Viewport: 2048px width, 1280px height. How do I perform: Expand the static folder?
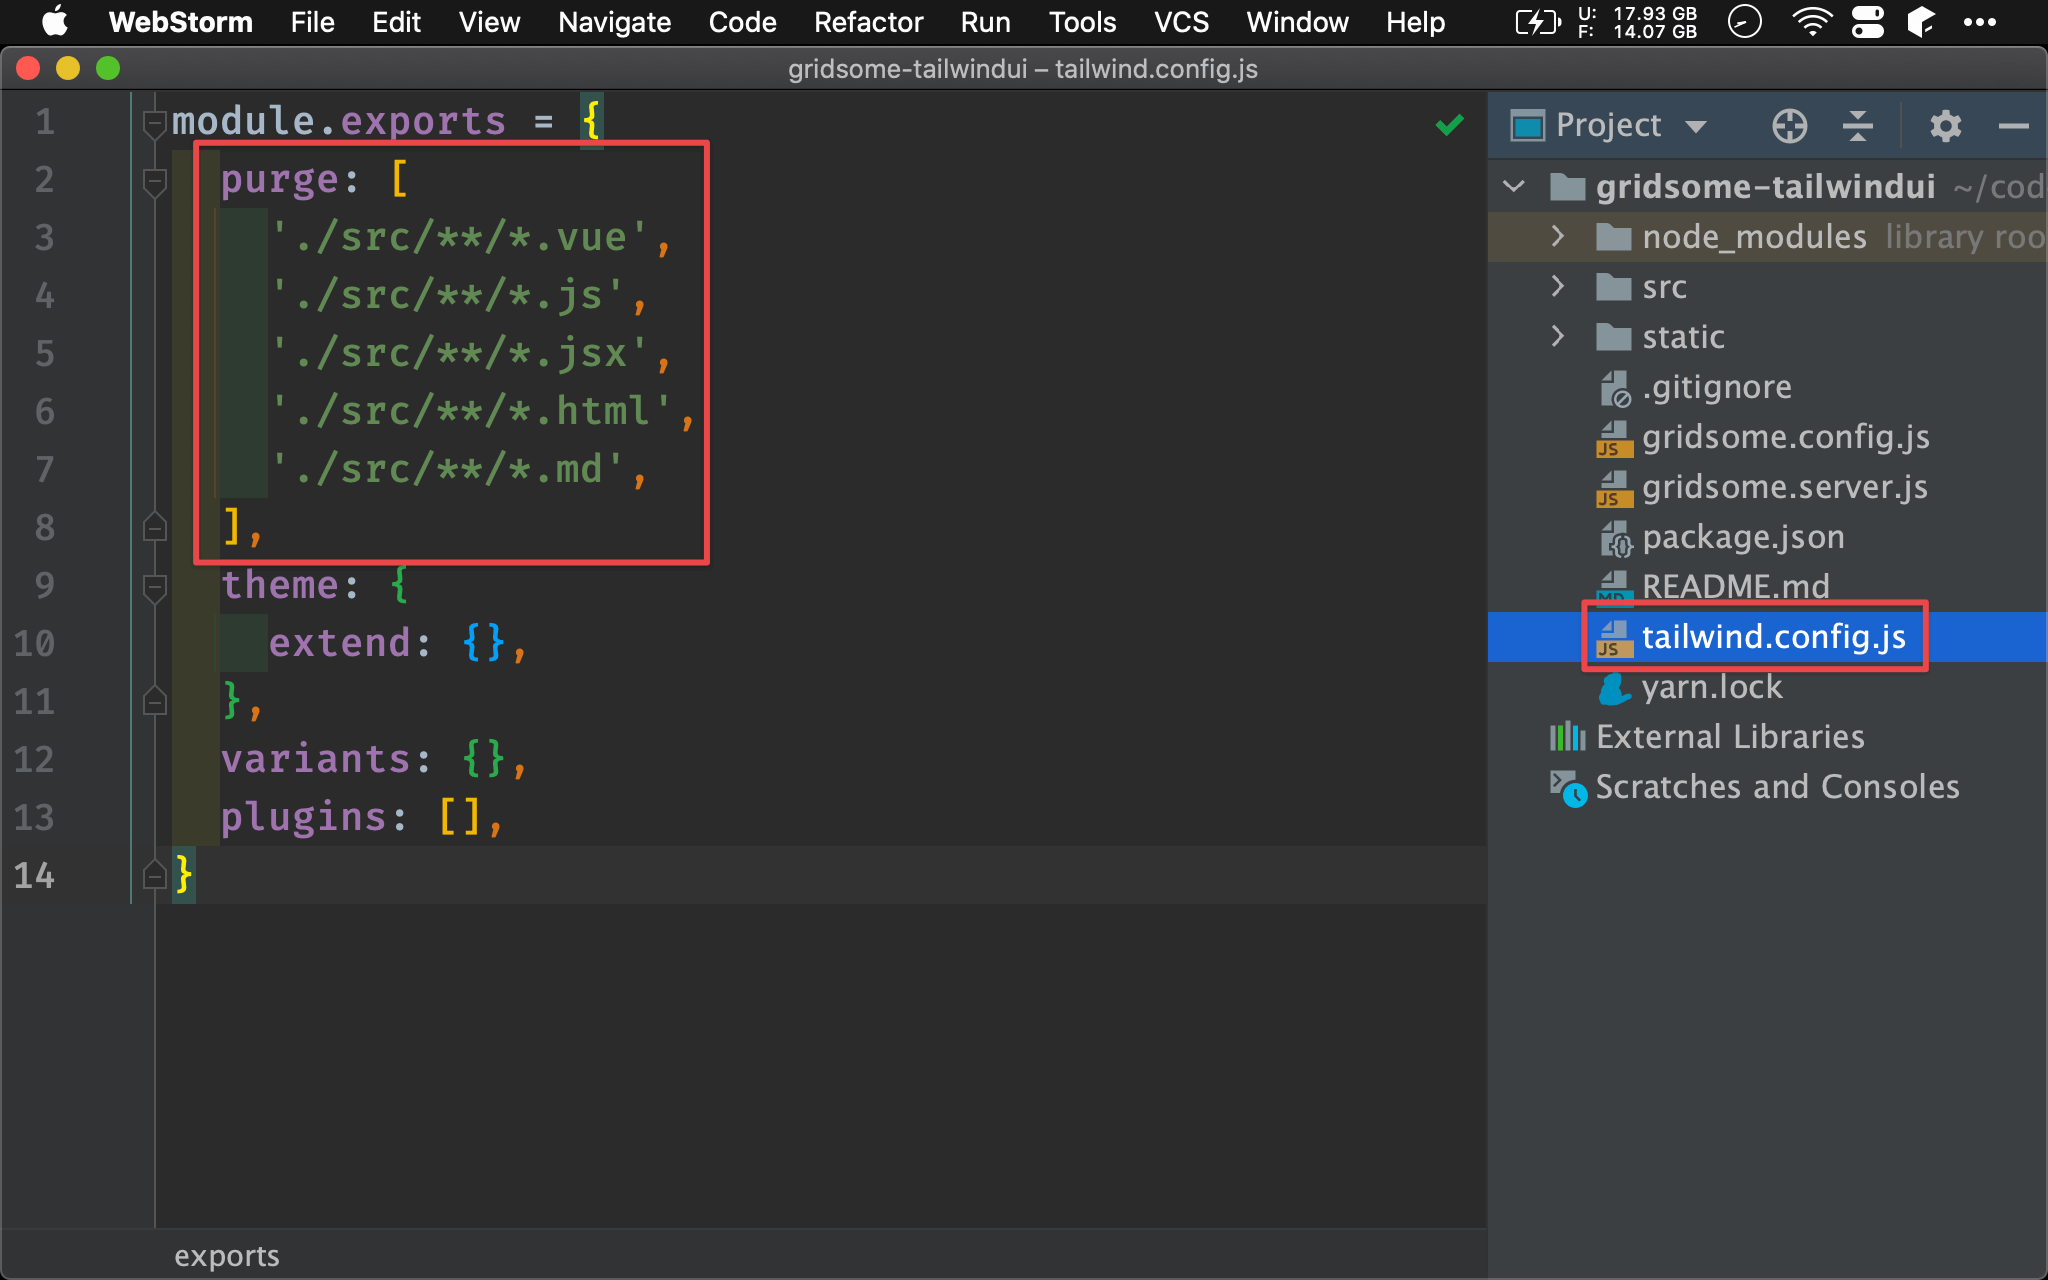click(1558, 336)
